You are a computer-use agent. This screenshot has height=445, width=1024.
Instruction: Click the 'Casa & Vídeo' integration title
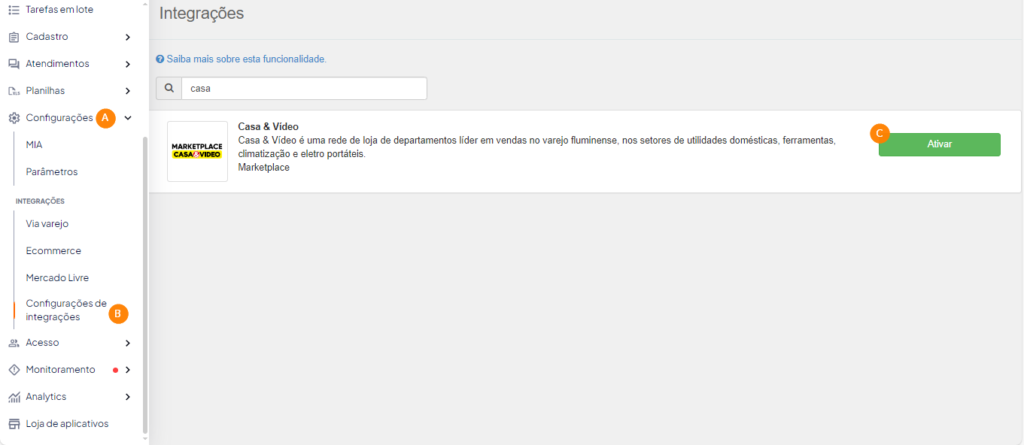pyautogui.click(x=268, y=126)
